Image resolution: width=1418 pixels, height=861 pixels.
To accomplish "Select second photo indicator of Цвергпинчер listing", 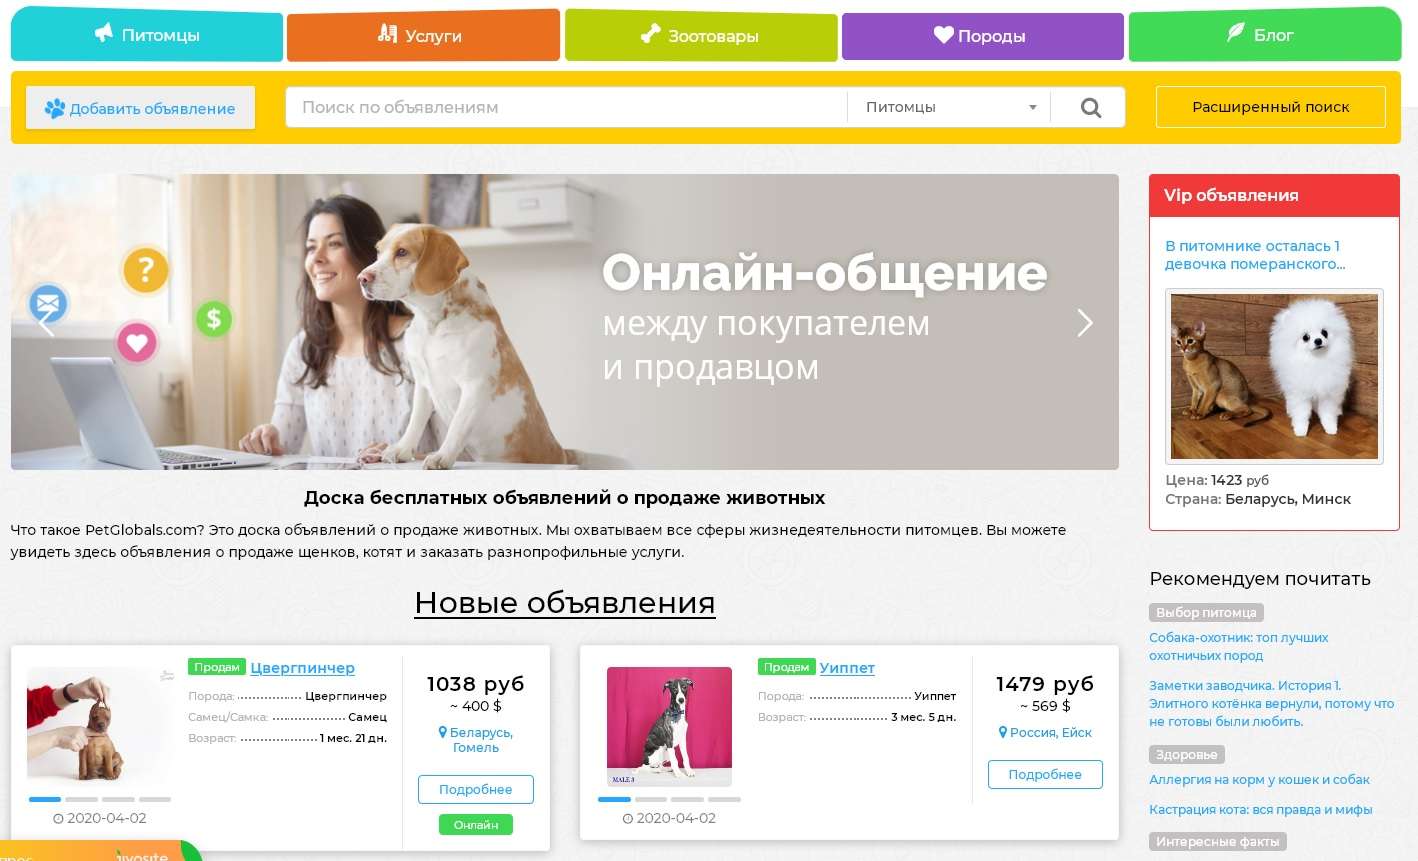I will click(x=82, y=799).
